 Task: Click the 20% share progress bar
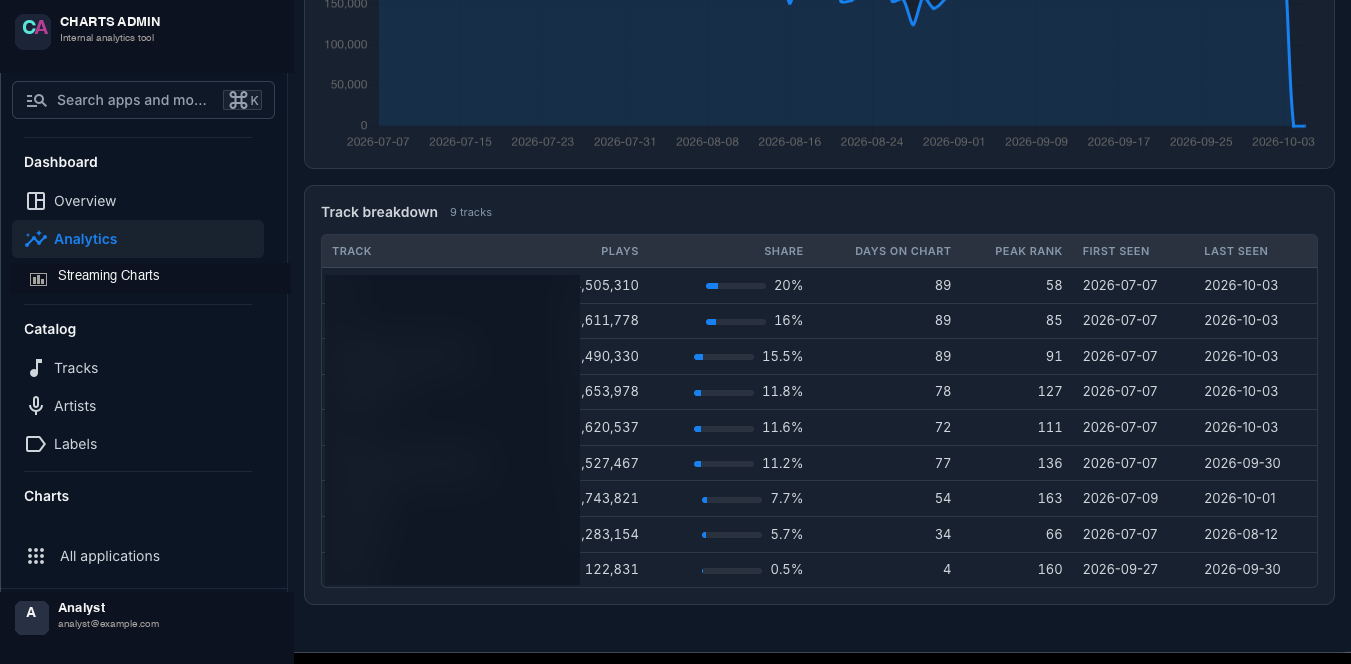pyautogui.click(x=736, y=286)
